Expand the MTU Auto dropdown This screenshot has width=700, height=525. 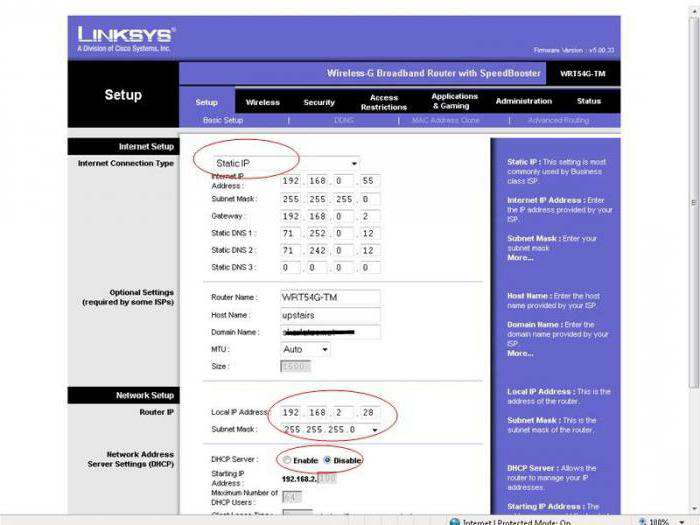[x=324, y=349]
